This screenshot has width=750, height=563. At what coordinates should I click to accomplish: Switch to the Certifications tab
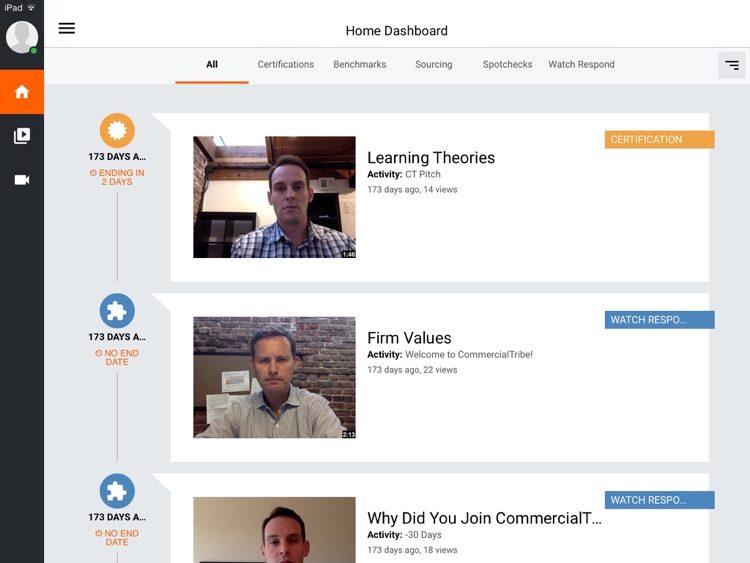click(286, 65)
